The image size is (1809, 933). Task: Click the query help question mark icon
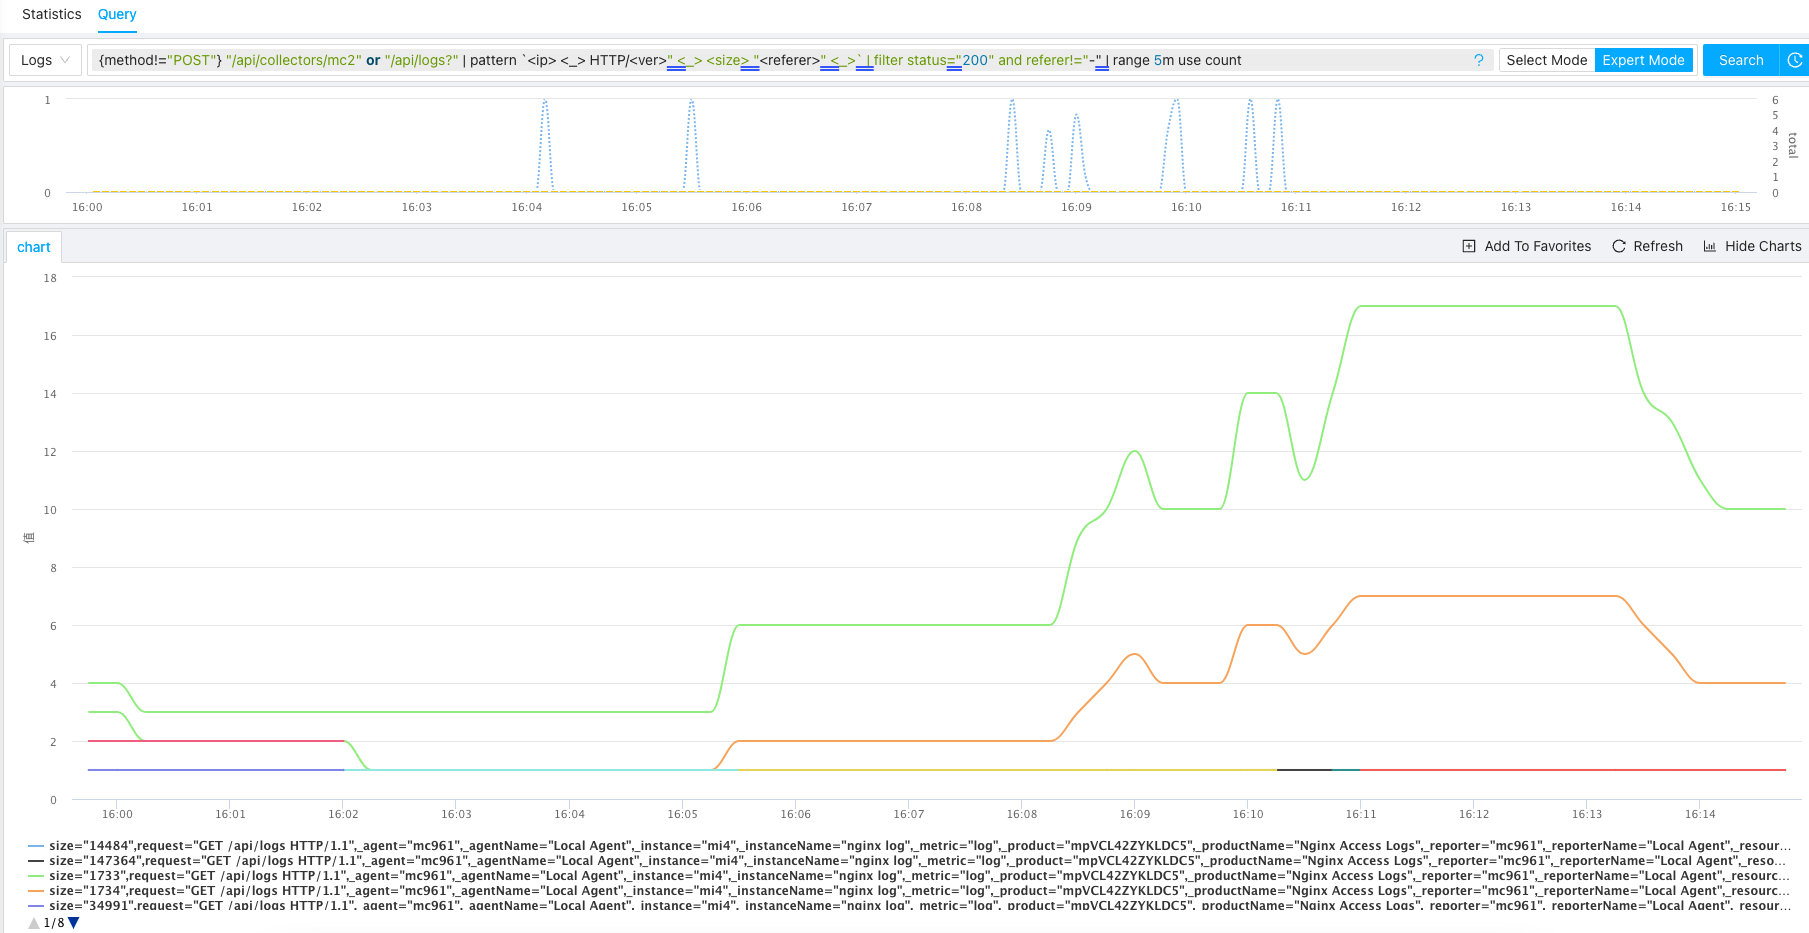coord(1478,60)
